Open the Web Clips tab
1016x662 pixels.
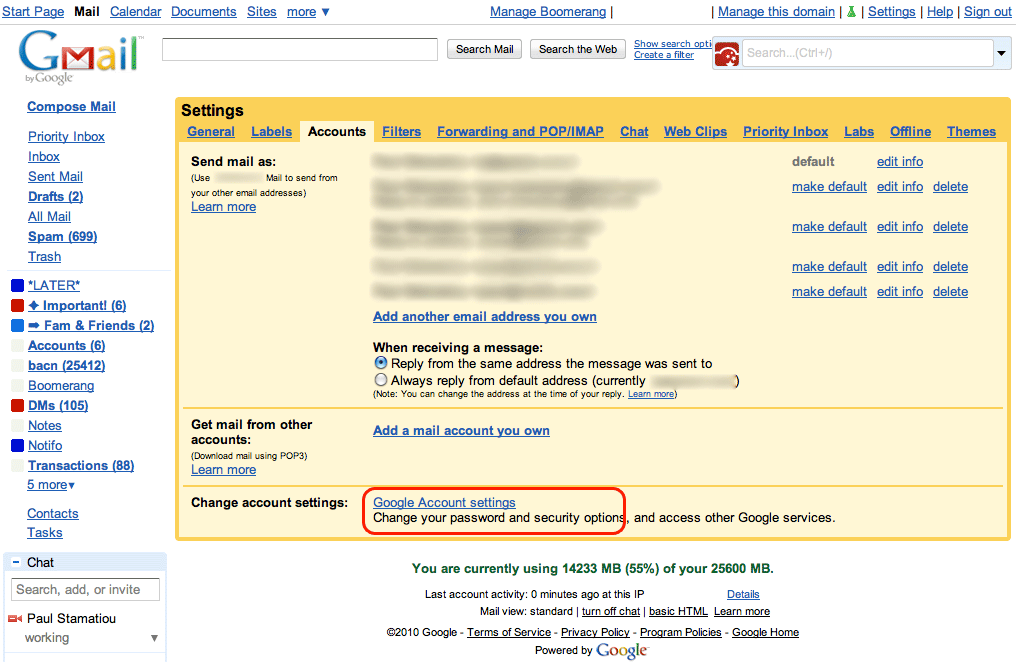coord(695,131)
